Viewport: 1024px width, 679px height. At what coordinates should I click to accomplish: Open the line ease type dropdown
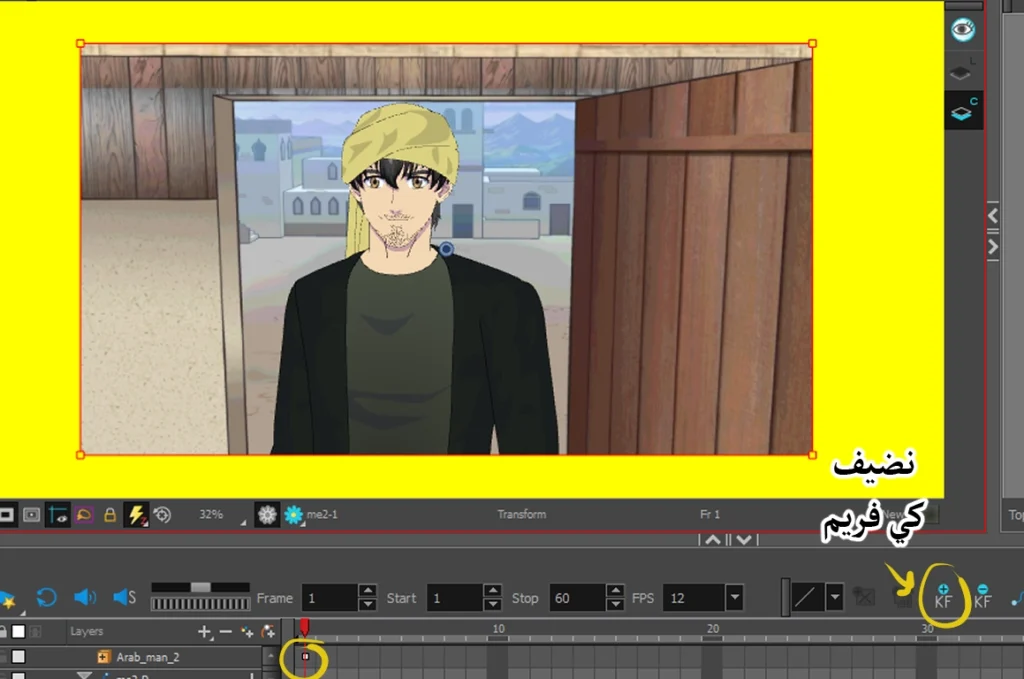[834, 598]
